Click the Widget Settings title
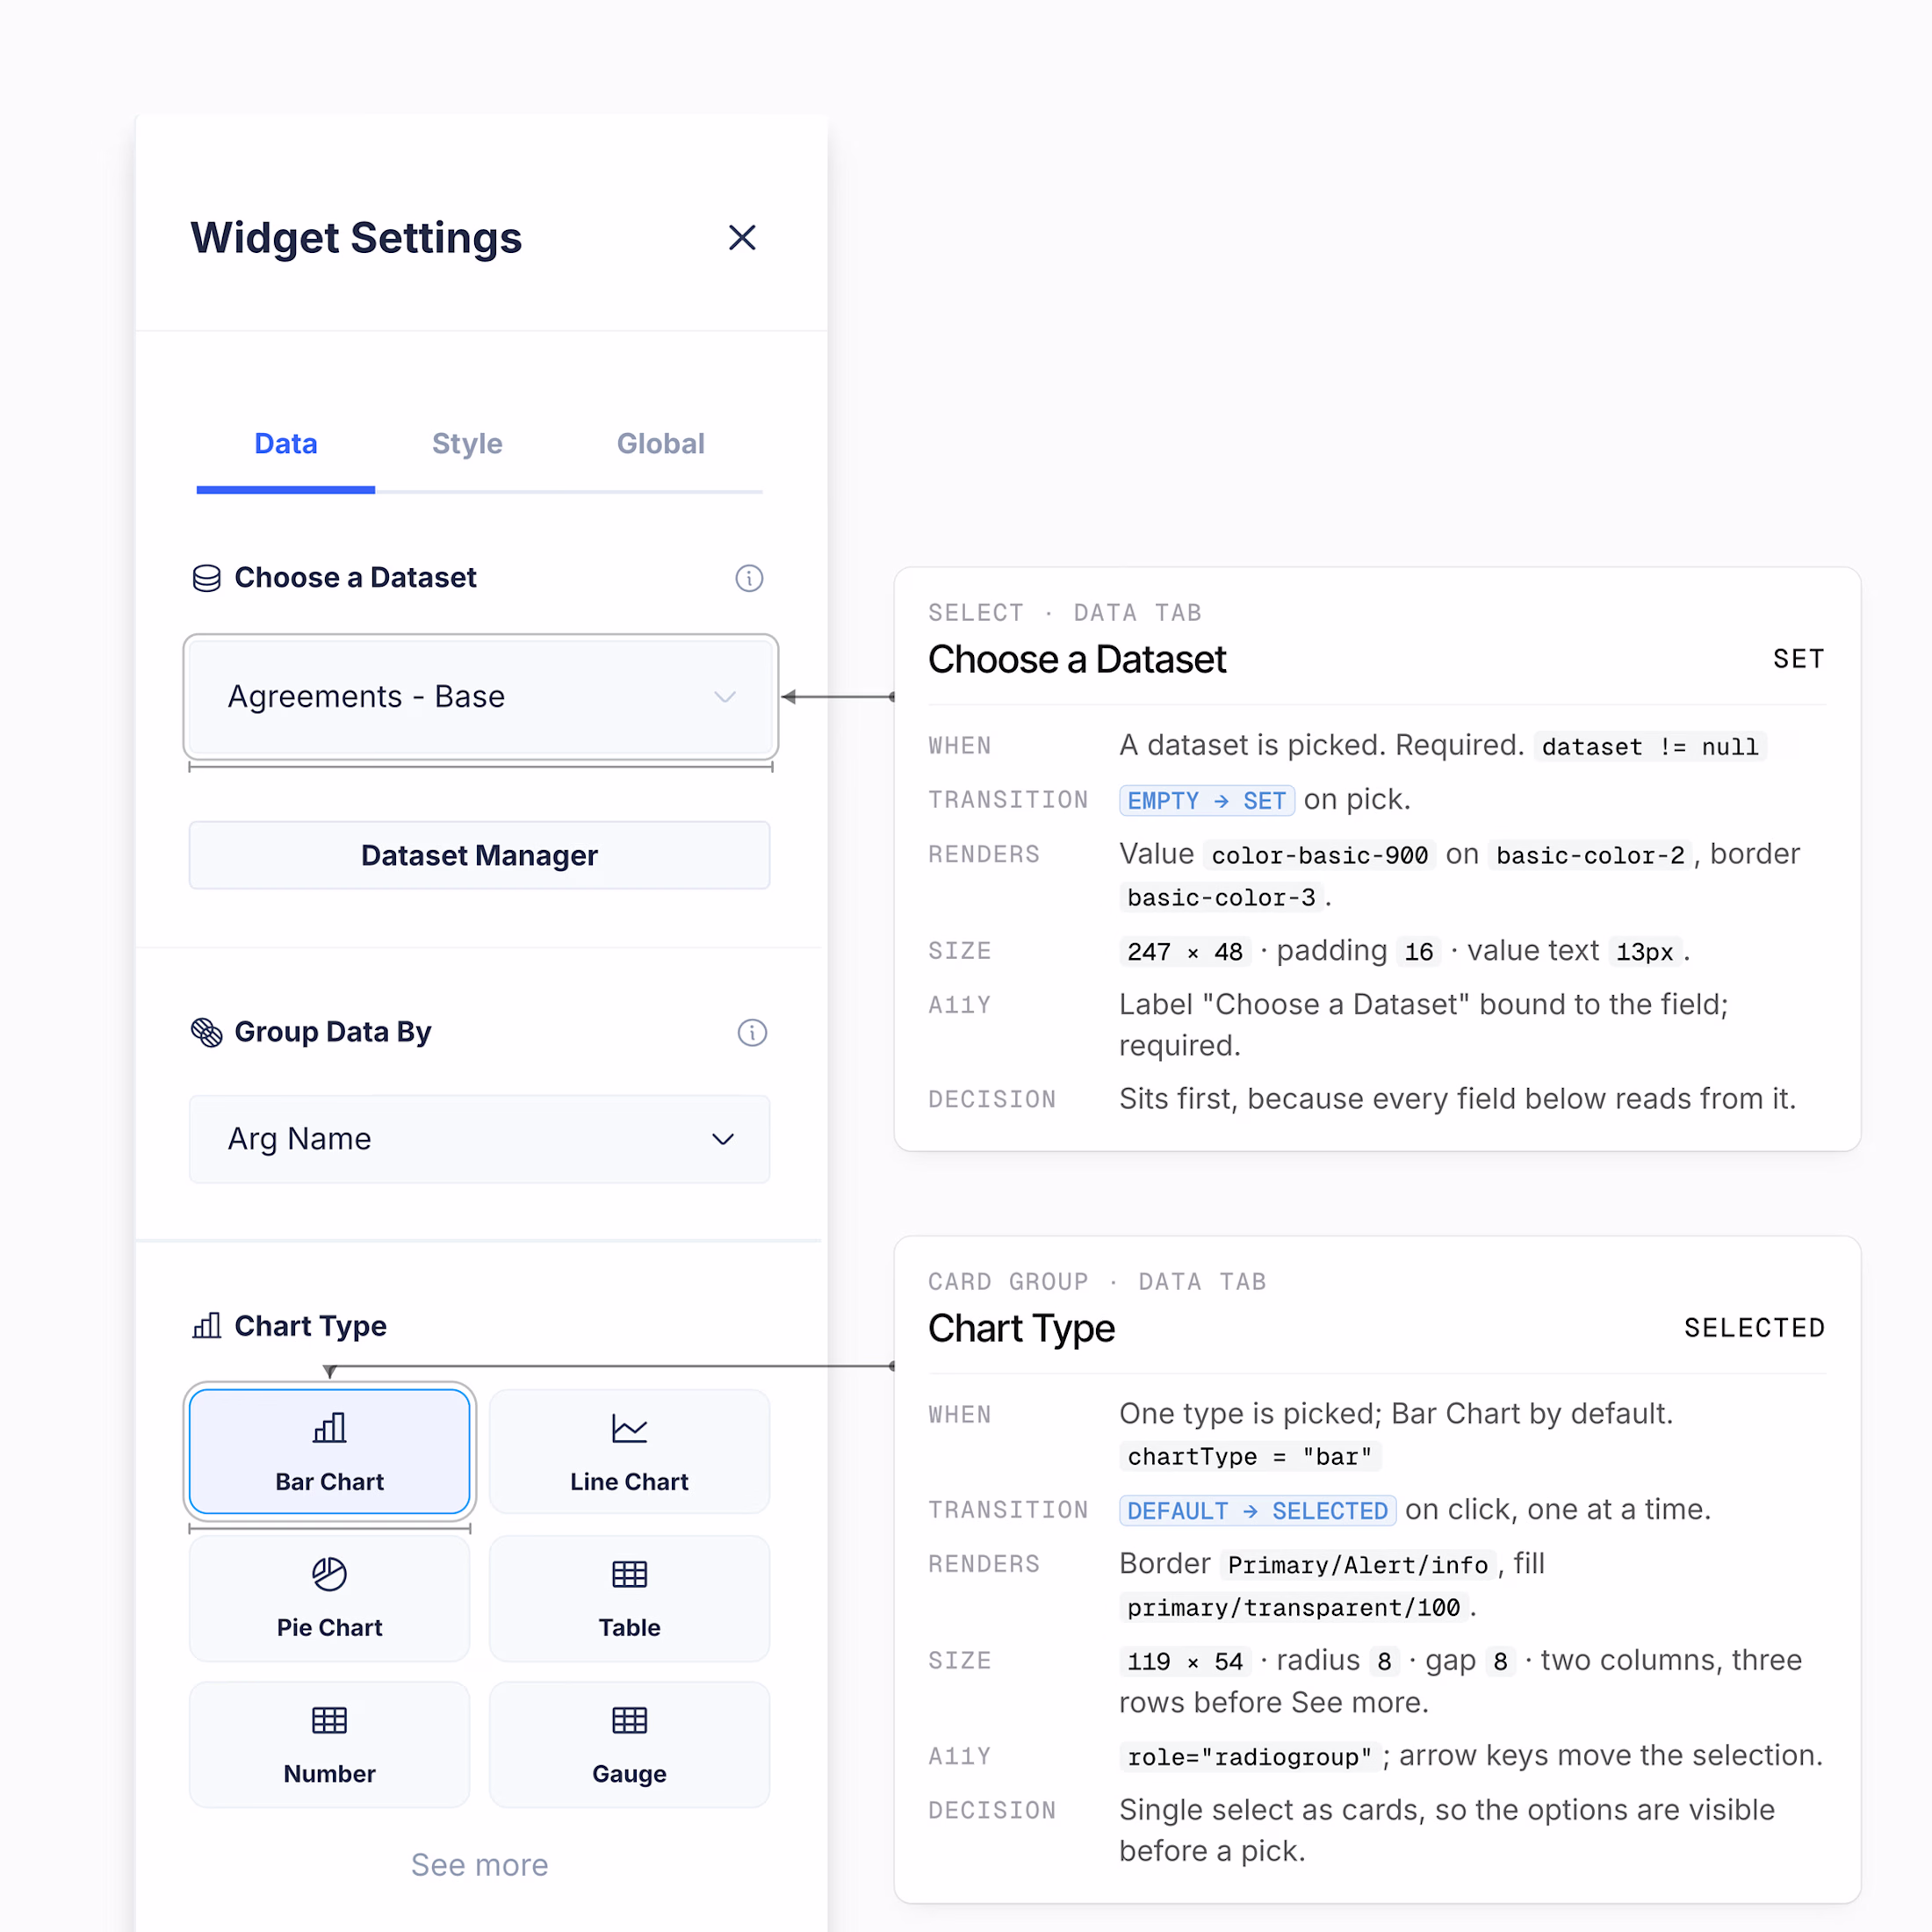Viewport: 1932px width, 1932px height. coord(356,238)
